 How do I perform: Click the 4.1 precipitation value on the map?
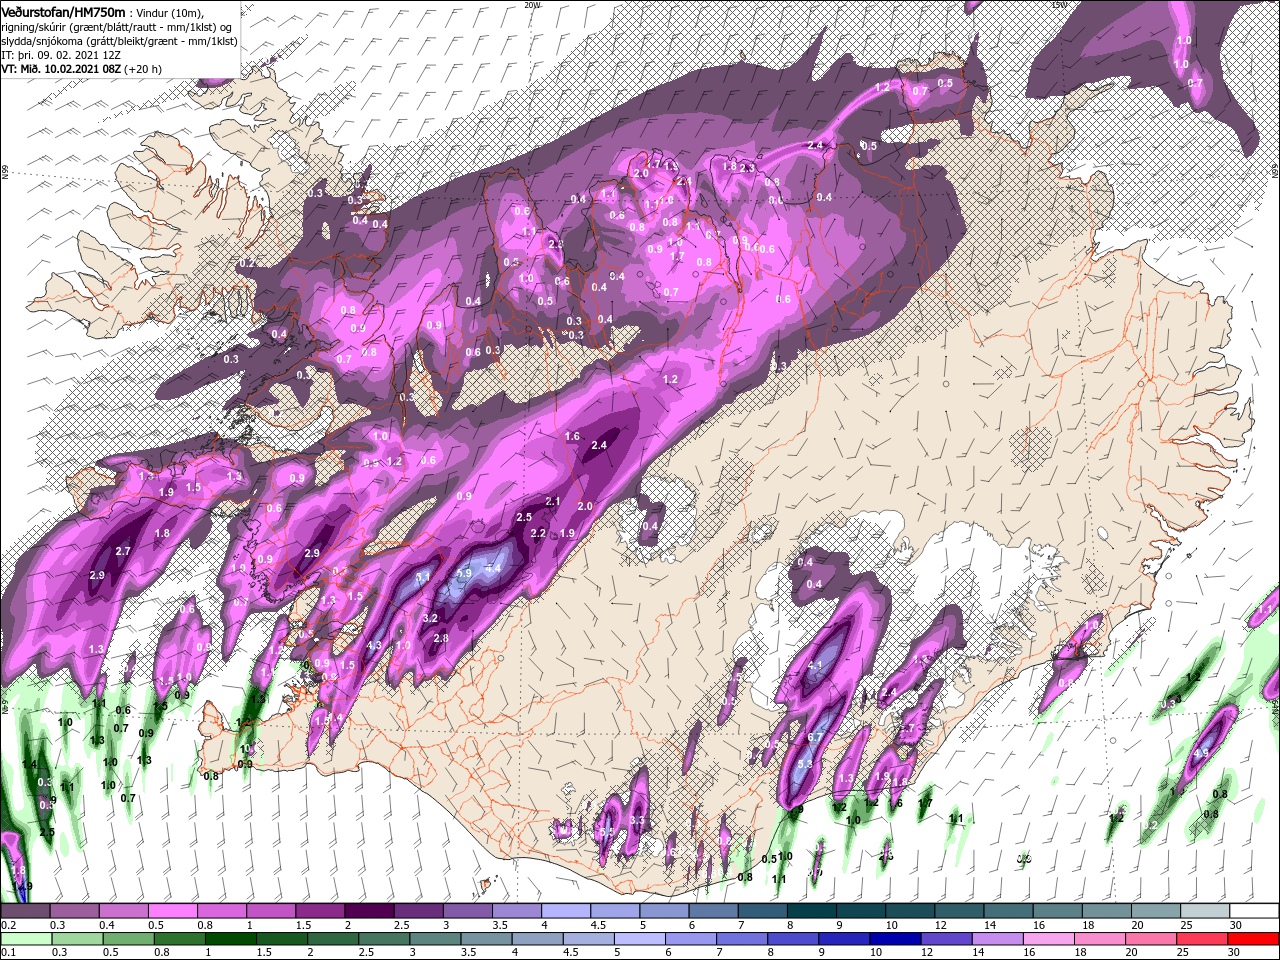point(814,665)
